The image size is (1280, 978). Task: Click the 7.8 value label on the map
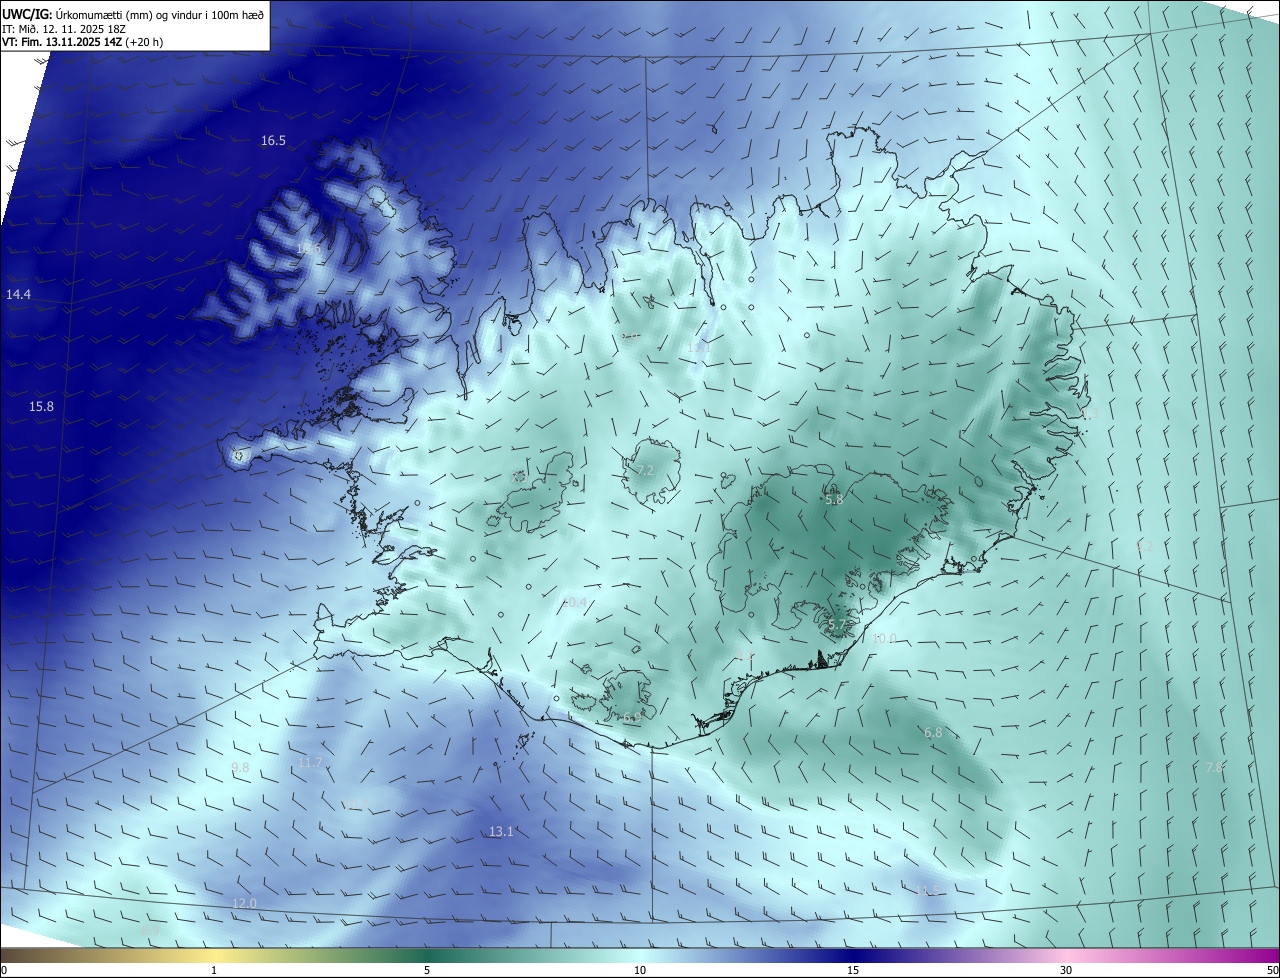click(x=1214, y=768)
